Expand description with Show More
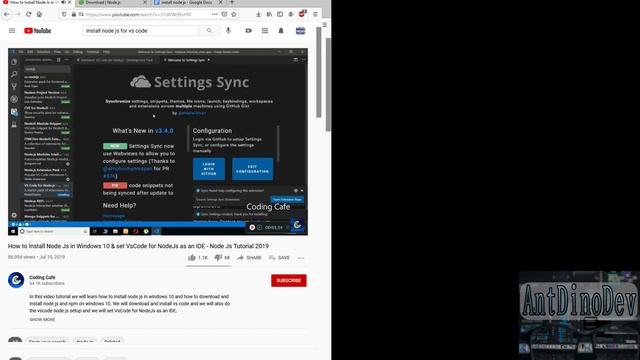Viewport: 640px width, 360px height. [42, 320]
